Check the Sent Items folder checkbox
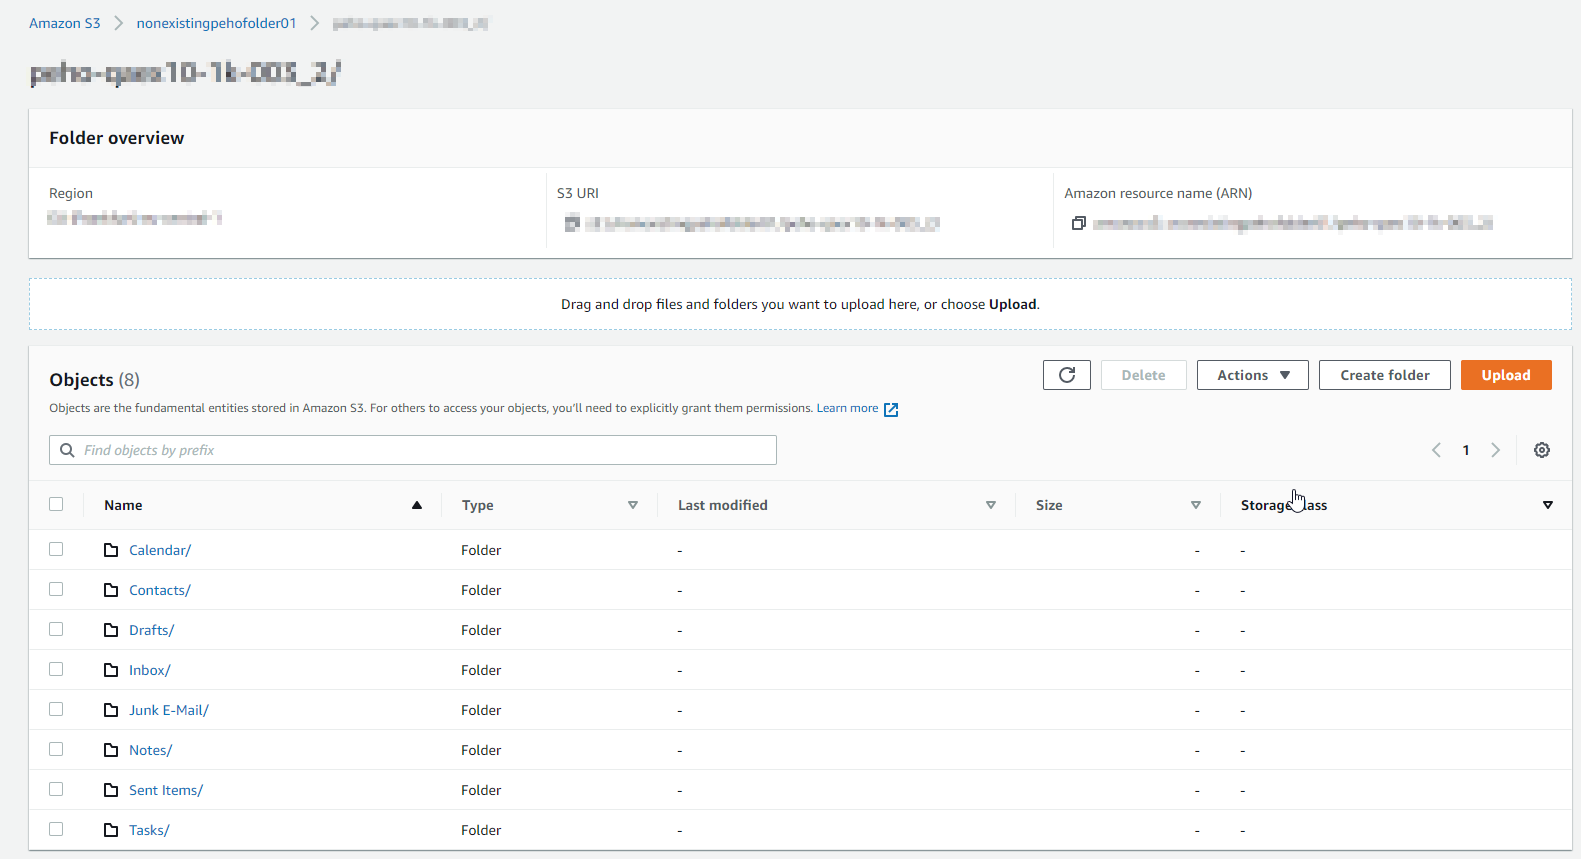The height and width of the screenshot is (859, 1581). pyautogui.click(x=56, y=789)
